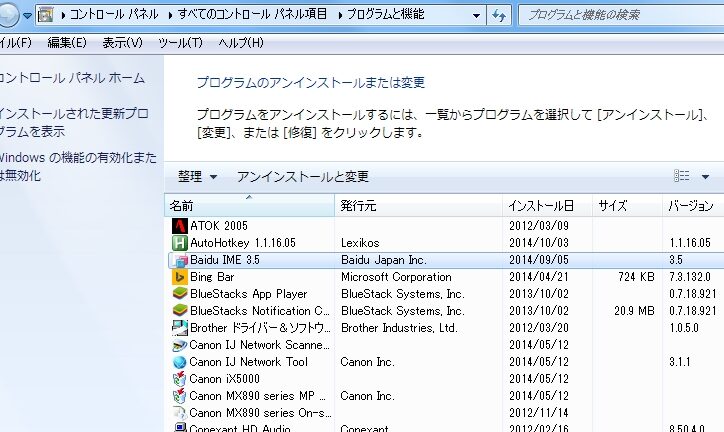This screenshot has height=432, width=724.
Task: Sort by the バージョン column header
Action: click(694, 205)
